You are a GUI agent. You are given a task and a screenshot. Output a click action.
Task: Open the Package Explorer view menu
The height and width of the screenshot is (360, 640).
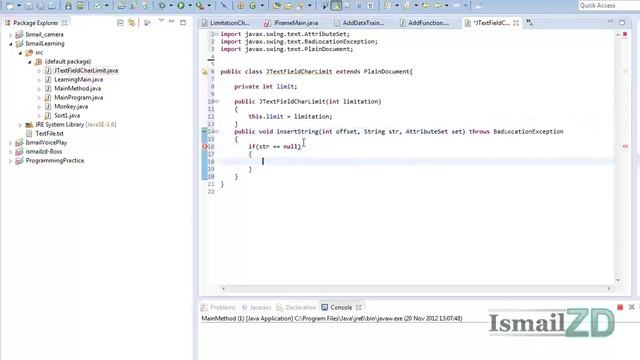coord(161,21)
